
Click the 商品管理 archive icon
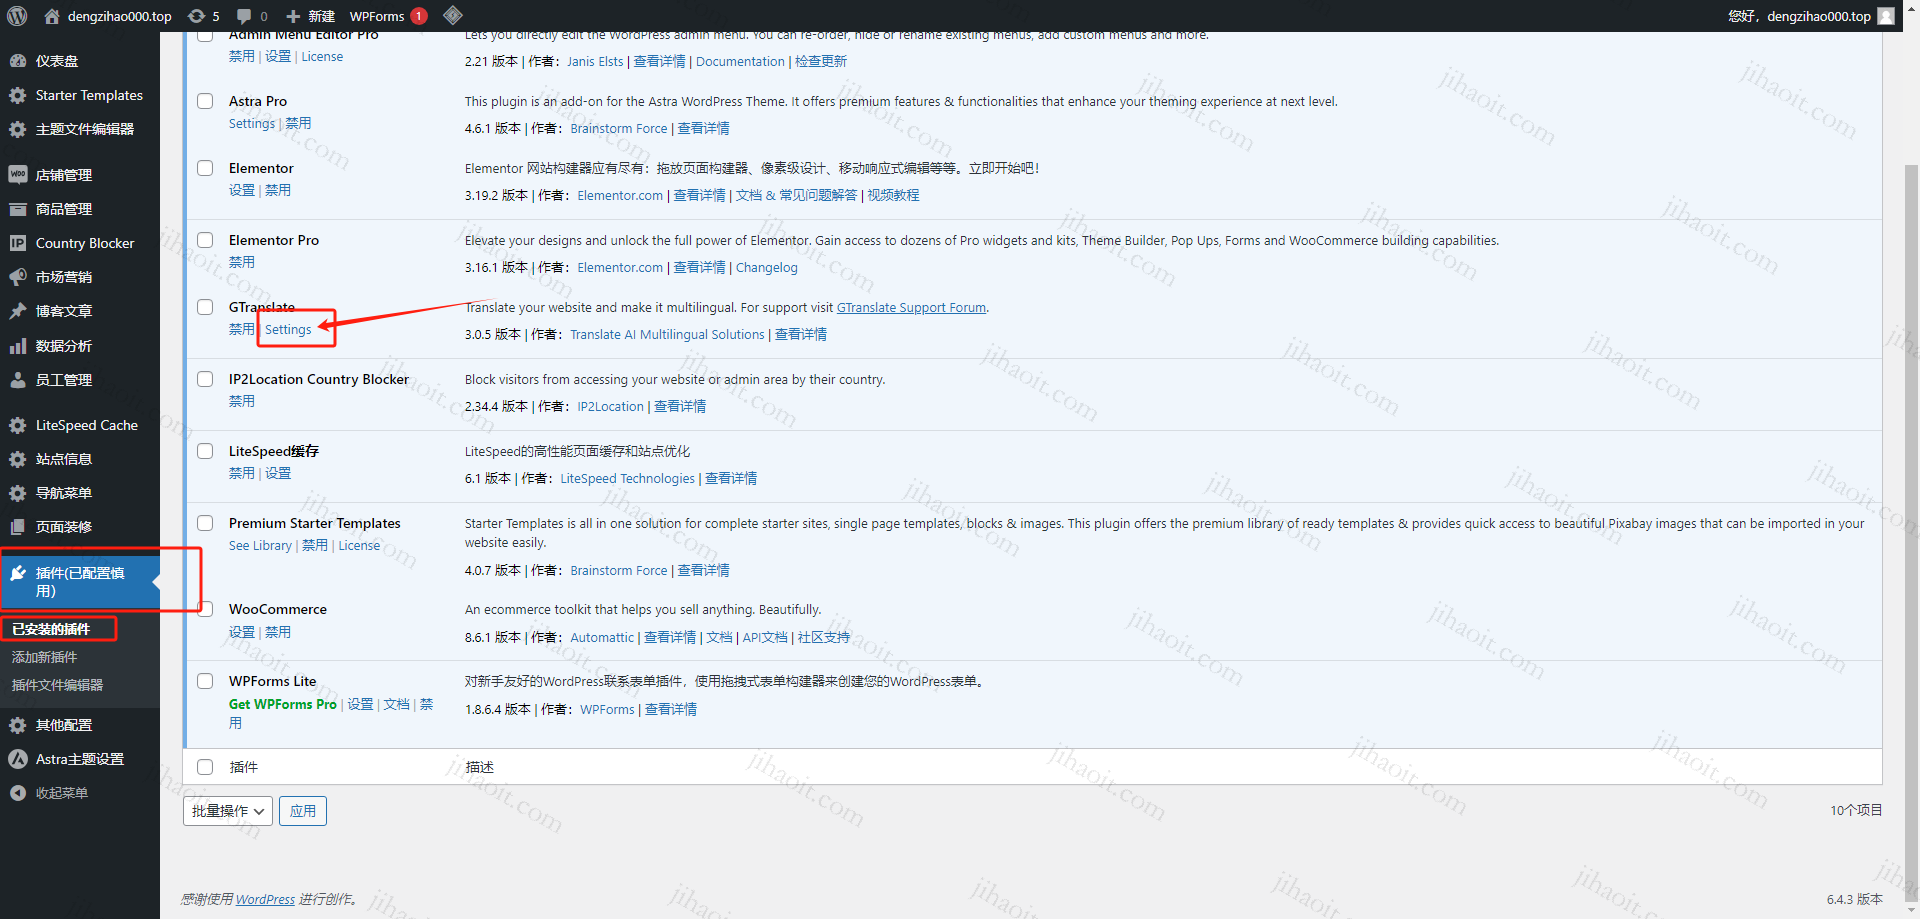(x=18, y=209)
